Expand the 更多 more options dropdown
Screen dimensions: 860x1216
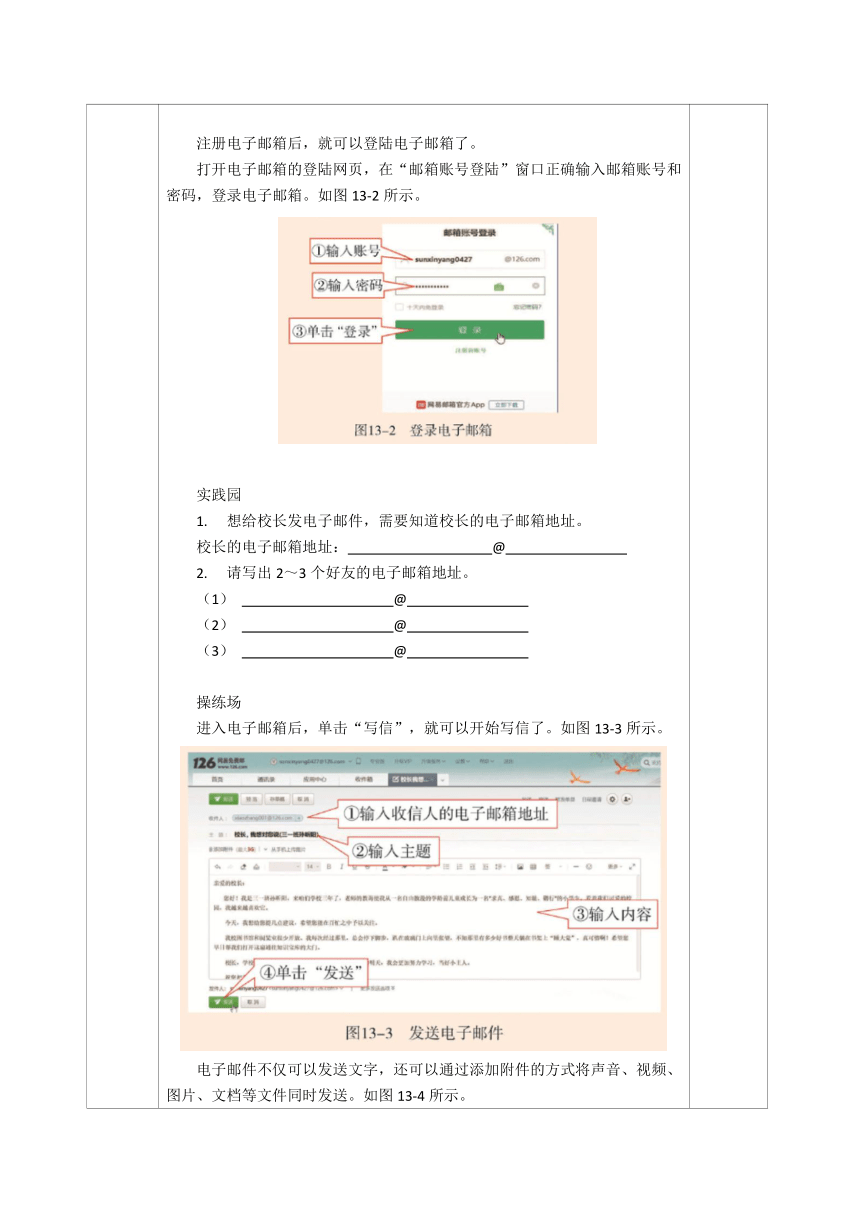616,867
